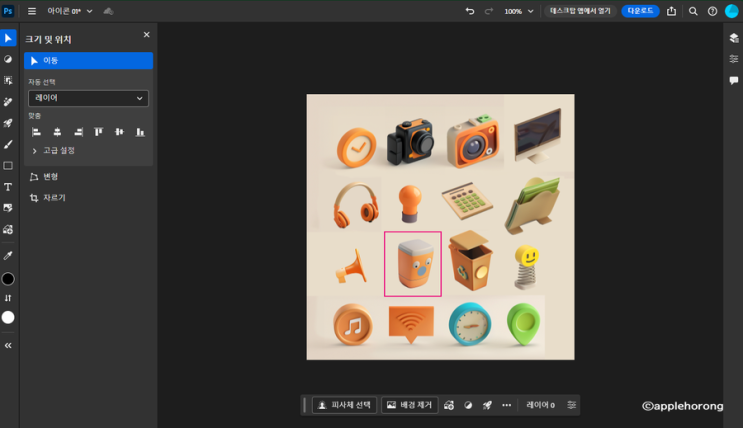Open the adjustments sliders panel on right rail
743x428 pixels.
[734, 59]
